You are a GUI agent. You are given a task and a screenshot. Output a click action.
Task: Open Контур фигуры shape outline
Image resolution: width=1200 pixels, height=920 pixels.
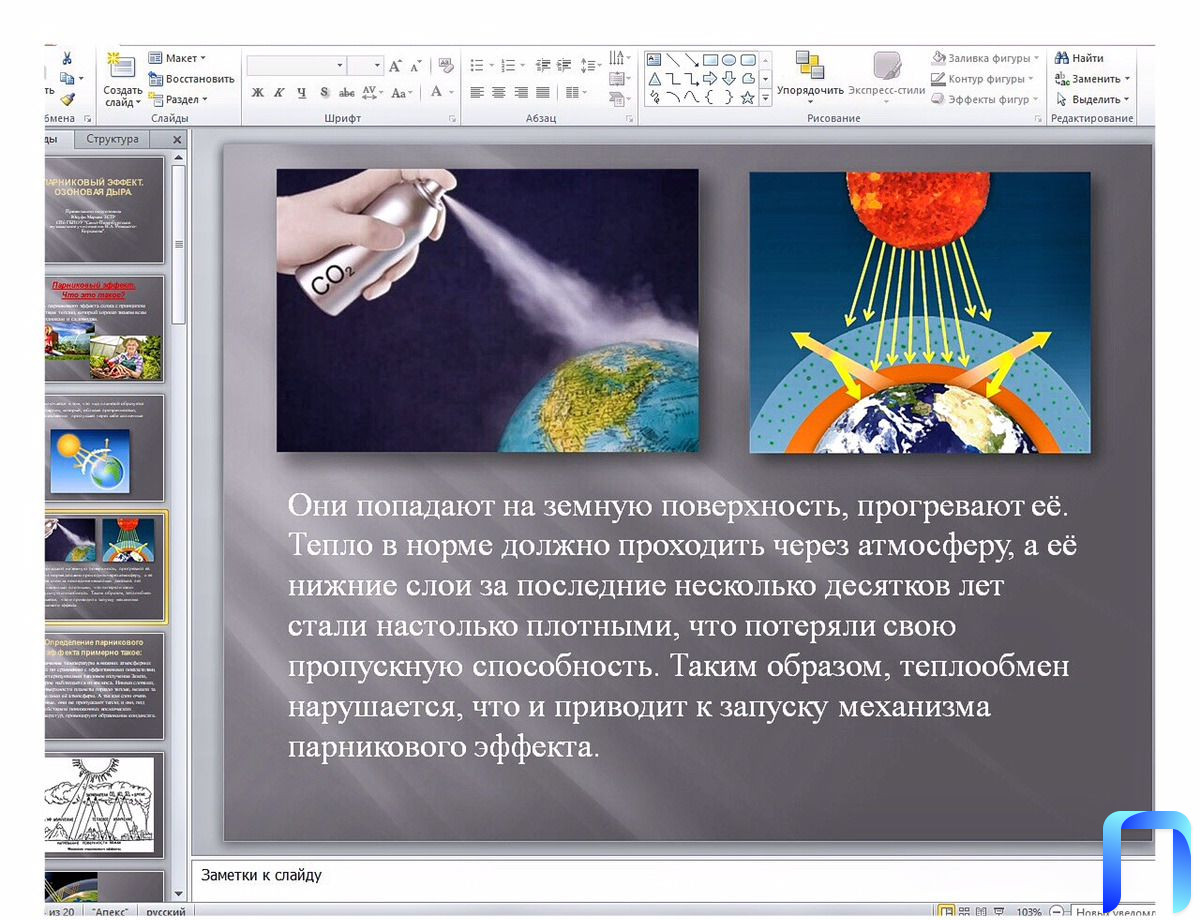tap(982, 78)
